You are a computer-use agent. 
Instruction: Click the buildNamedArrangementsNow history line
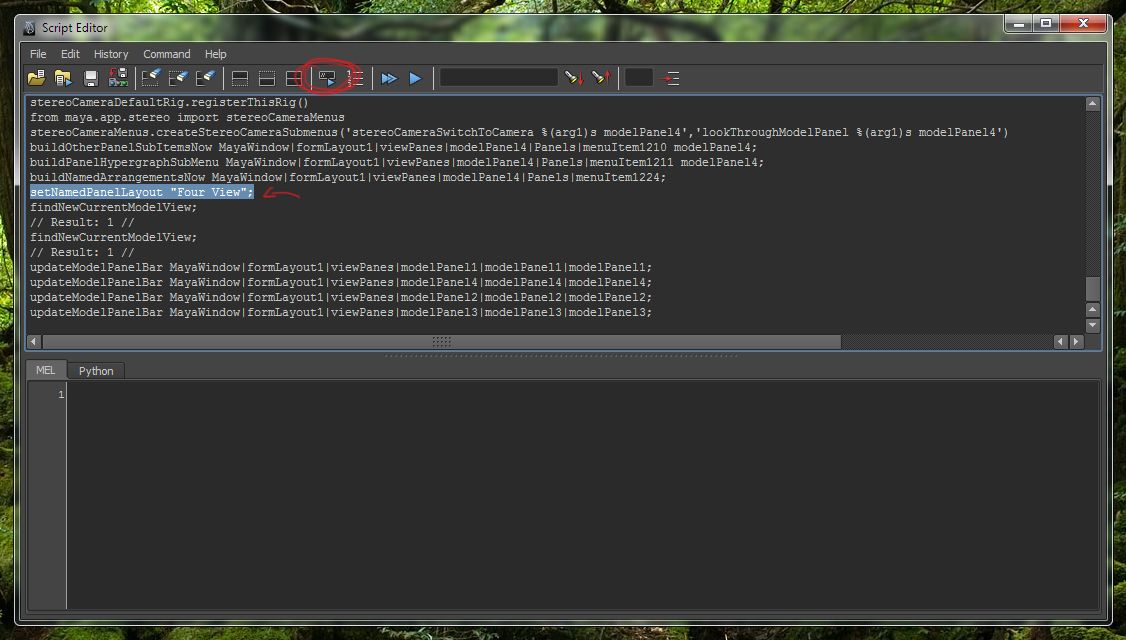click(x=348, y=177)
